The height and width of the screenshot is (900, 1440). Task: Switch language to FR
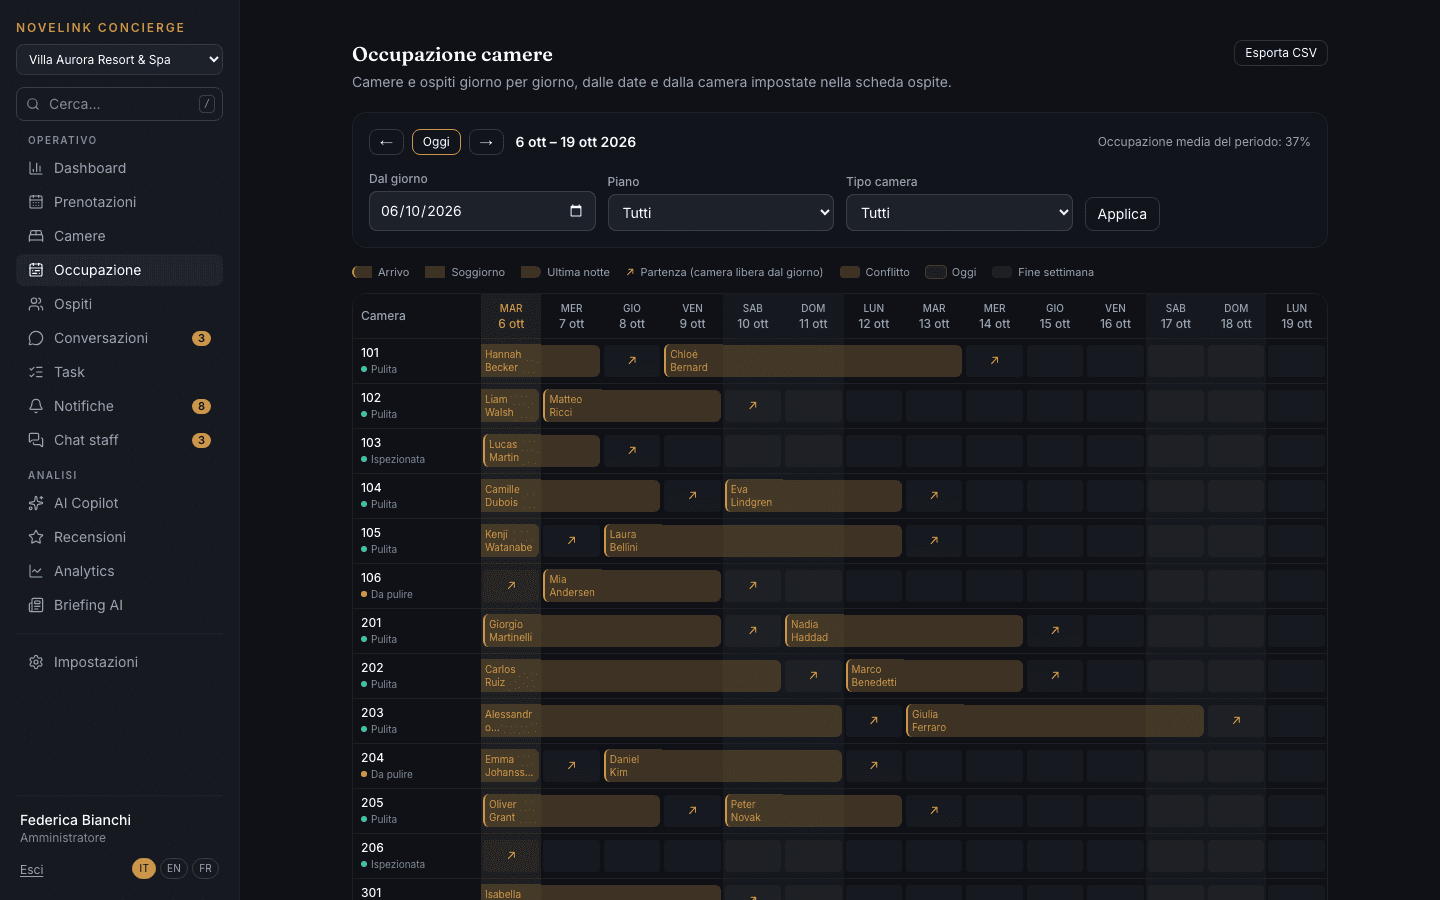click(x=205, y=869)
